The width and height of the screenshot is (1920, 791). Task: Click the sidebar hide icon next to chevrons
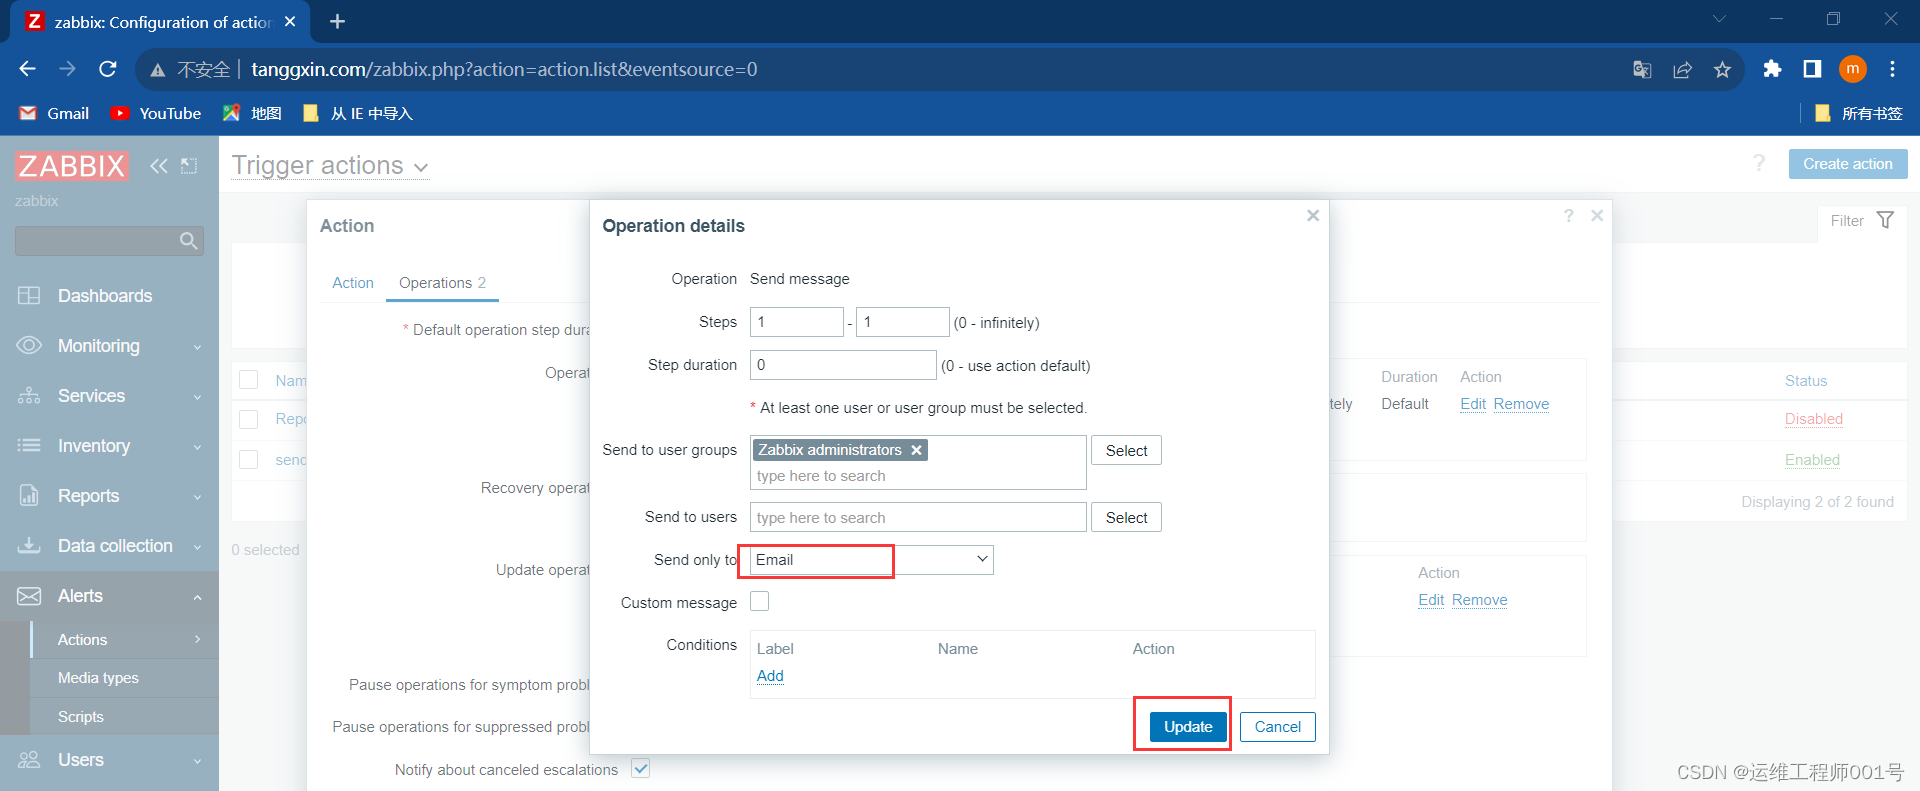[189, 165]
